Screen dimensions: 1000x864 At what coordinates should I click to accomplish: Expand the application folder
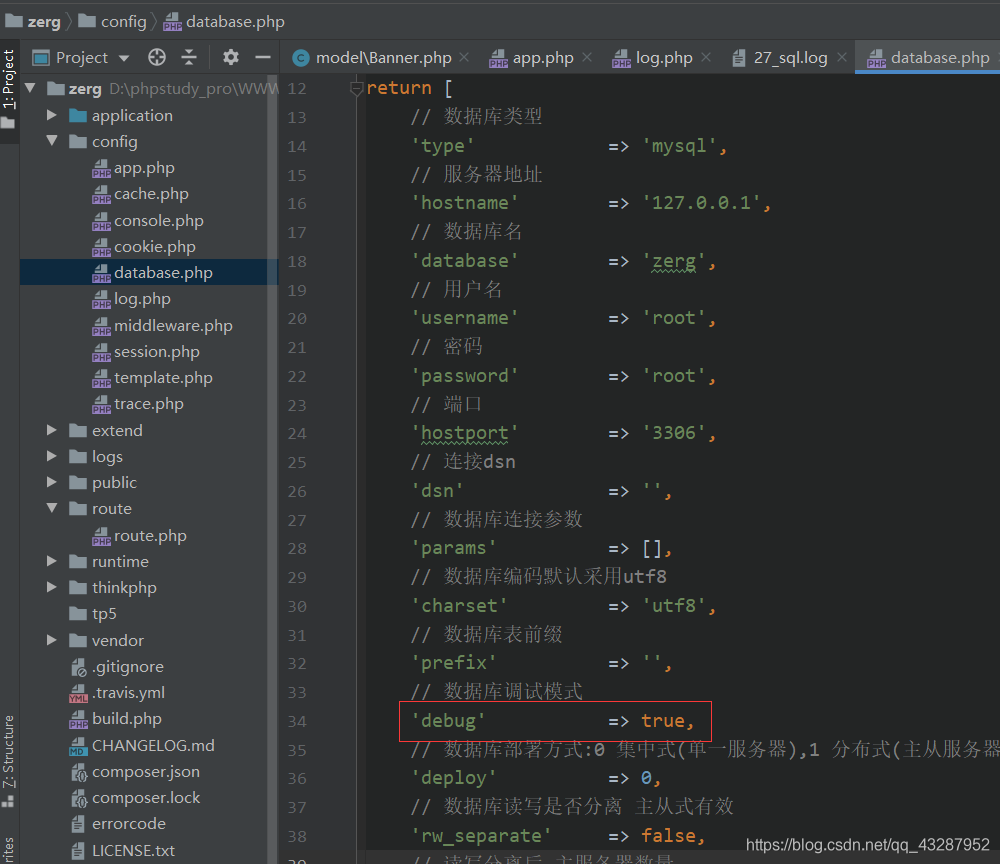[x=52, y=115]
